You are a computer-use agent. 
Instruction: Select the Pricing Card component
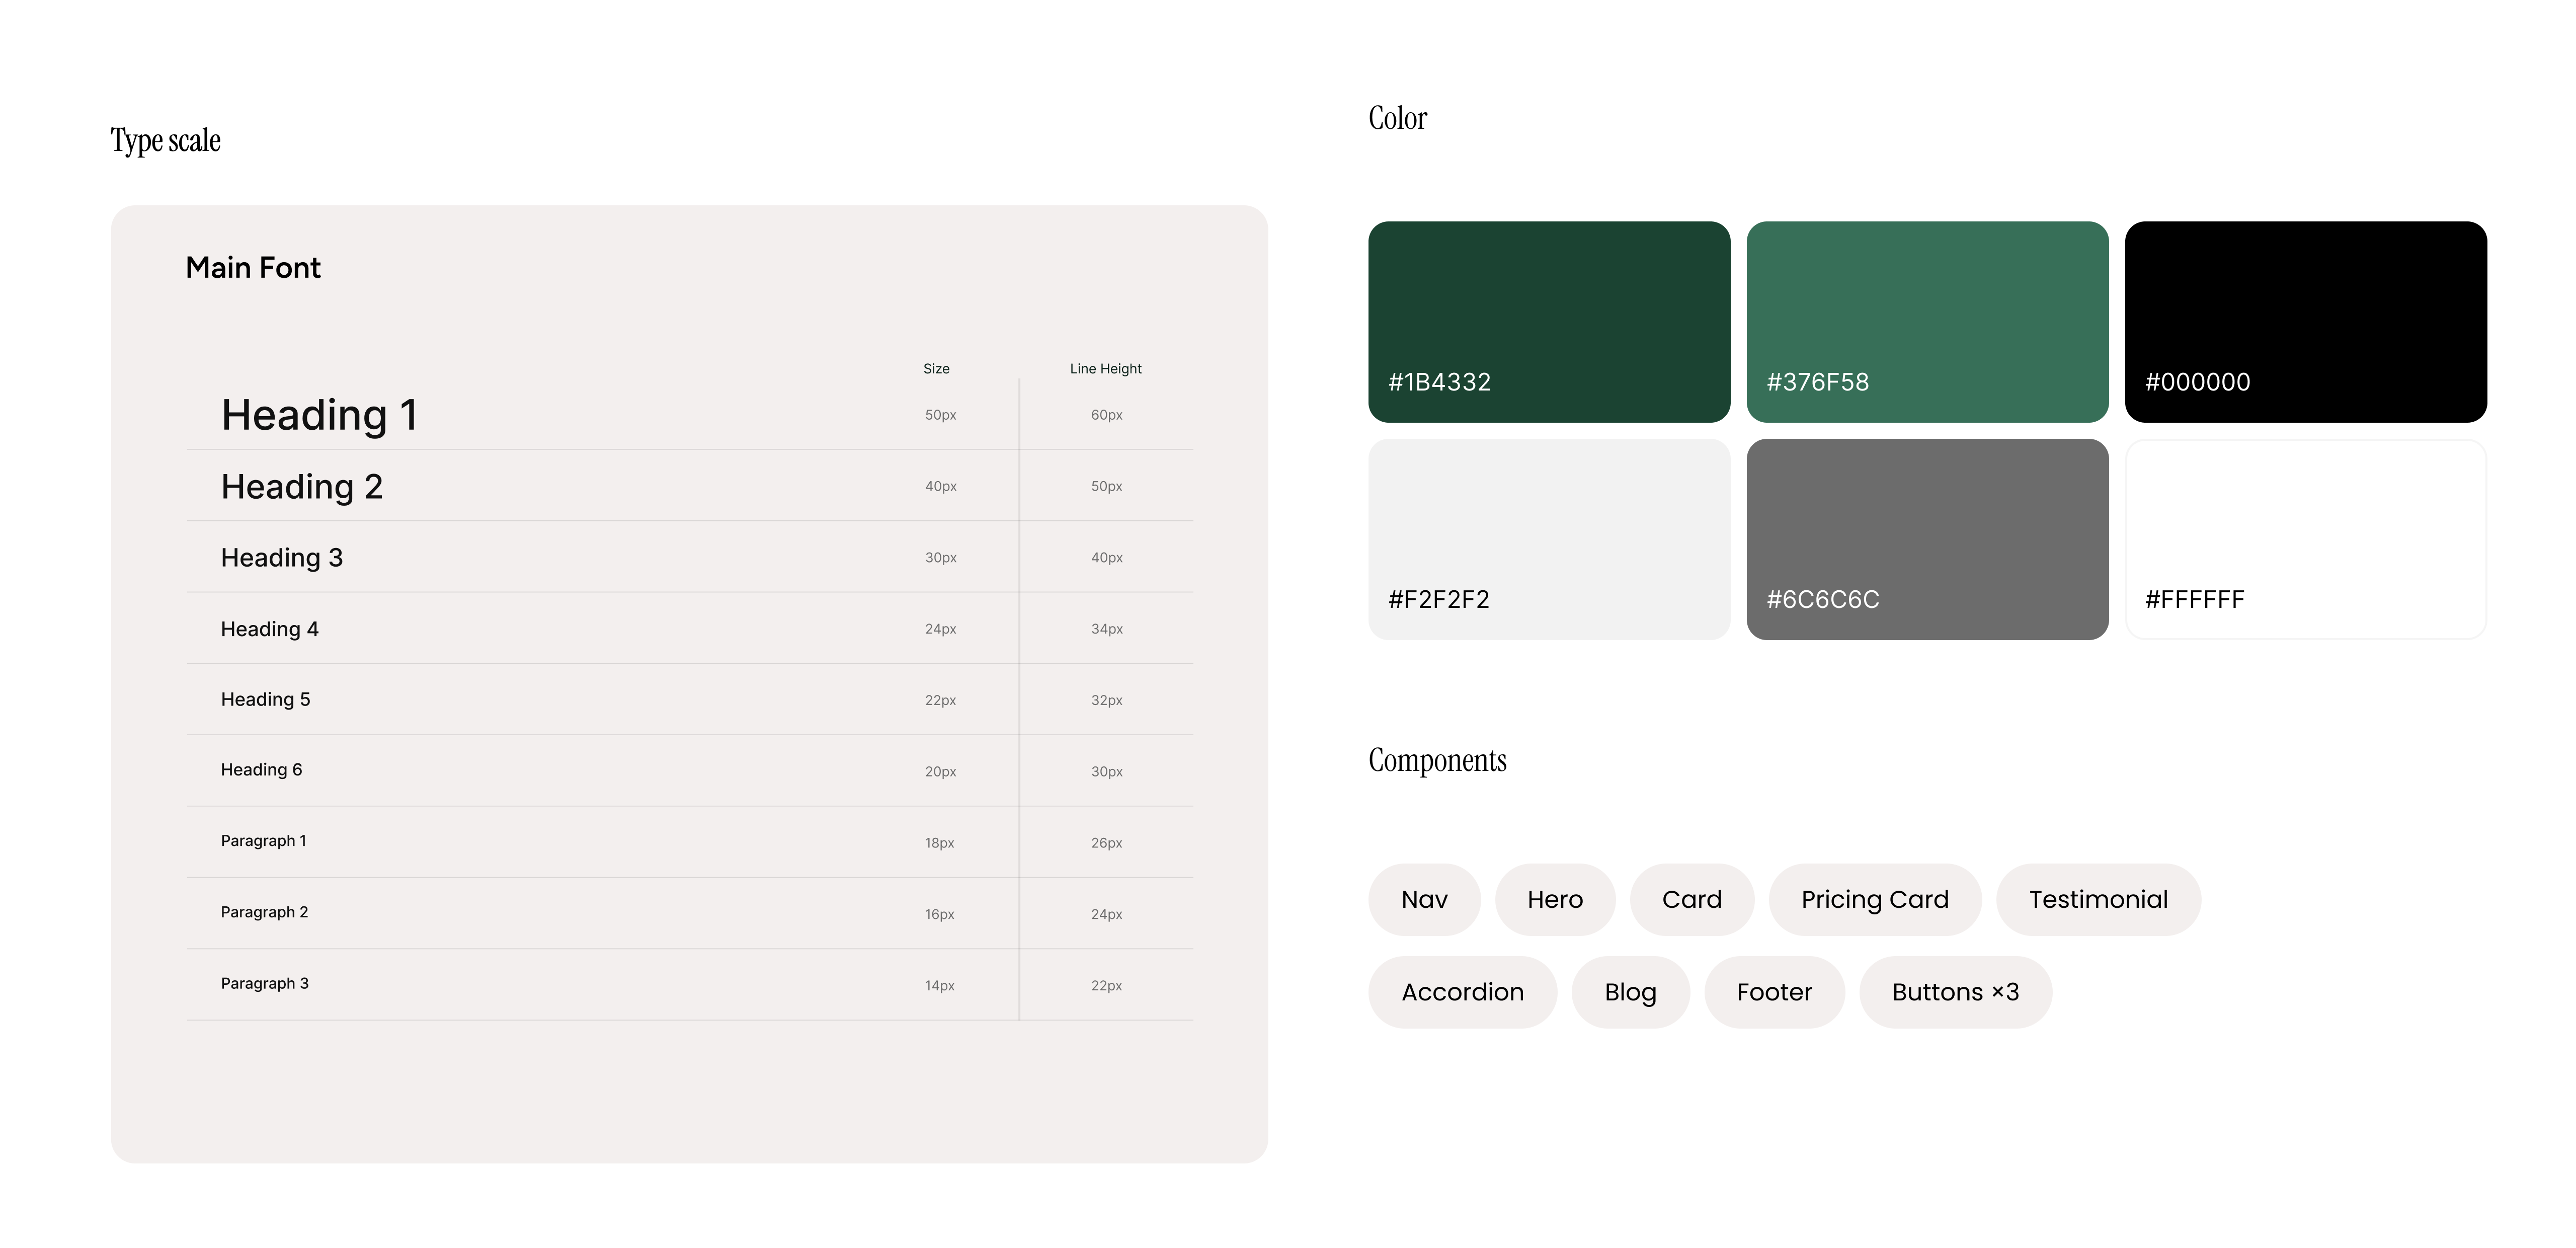[1875, 900]
